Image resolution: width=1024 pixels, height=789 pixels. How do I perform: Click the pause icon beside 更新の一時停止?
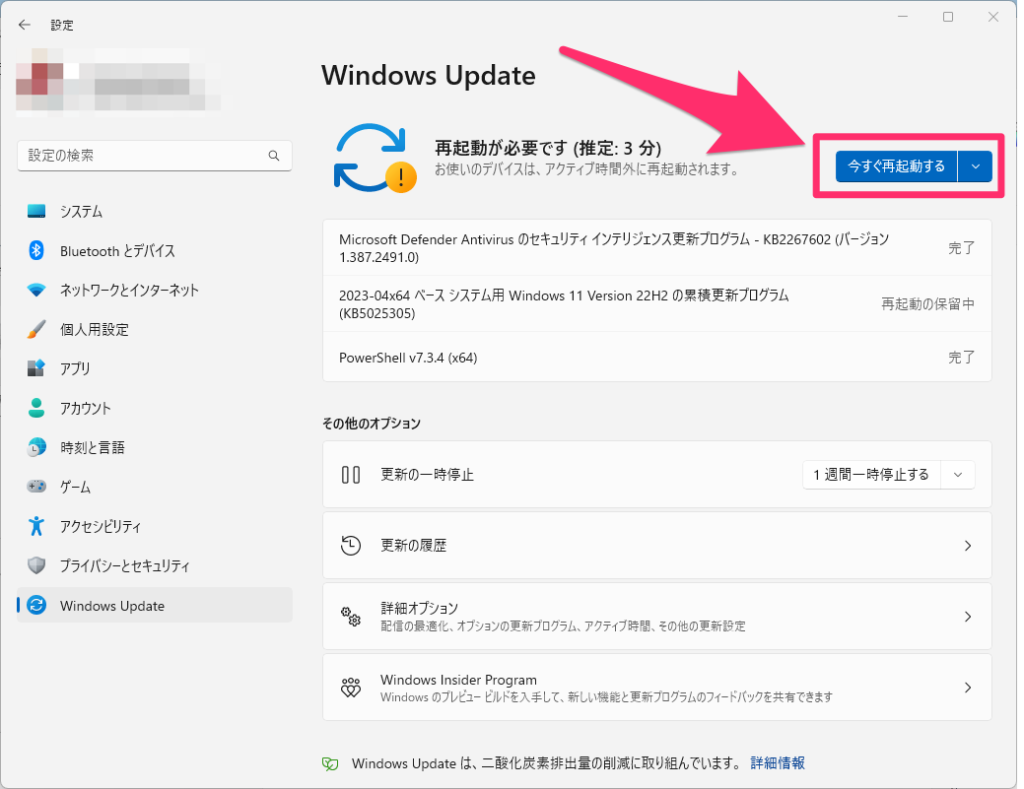click(x=351, y=474)
